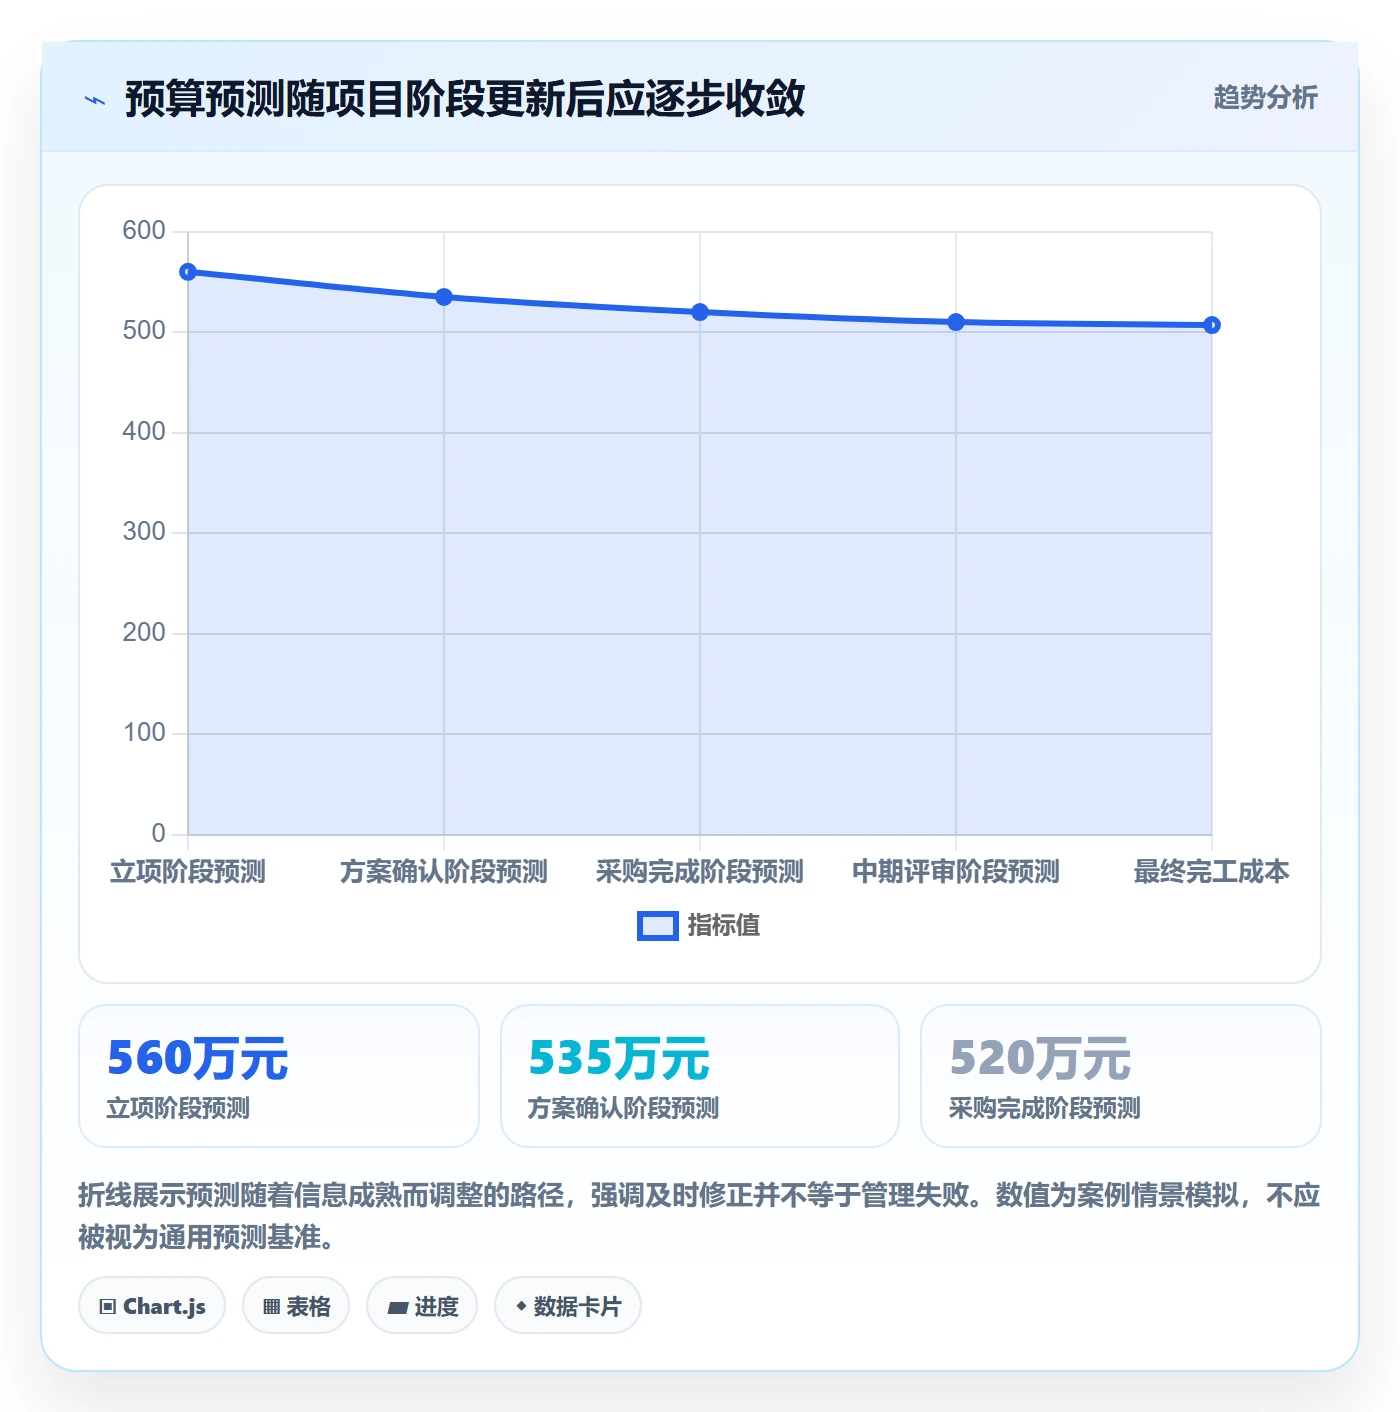Click the 最终完工成本 data point on chart
Image resolution: width=1400 pixels, height=1412 pixels.
pyautogui.click(x=1212, y=325)
